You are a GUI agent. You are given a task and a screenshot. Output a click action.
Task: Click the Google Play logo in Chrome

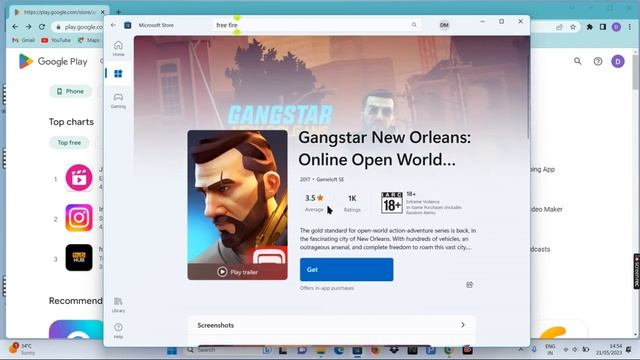pyautogui.click(x=53, y=61)
